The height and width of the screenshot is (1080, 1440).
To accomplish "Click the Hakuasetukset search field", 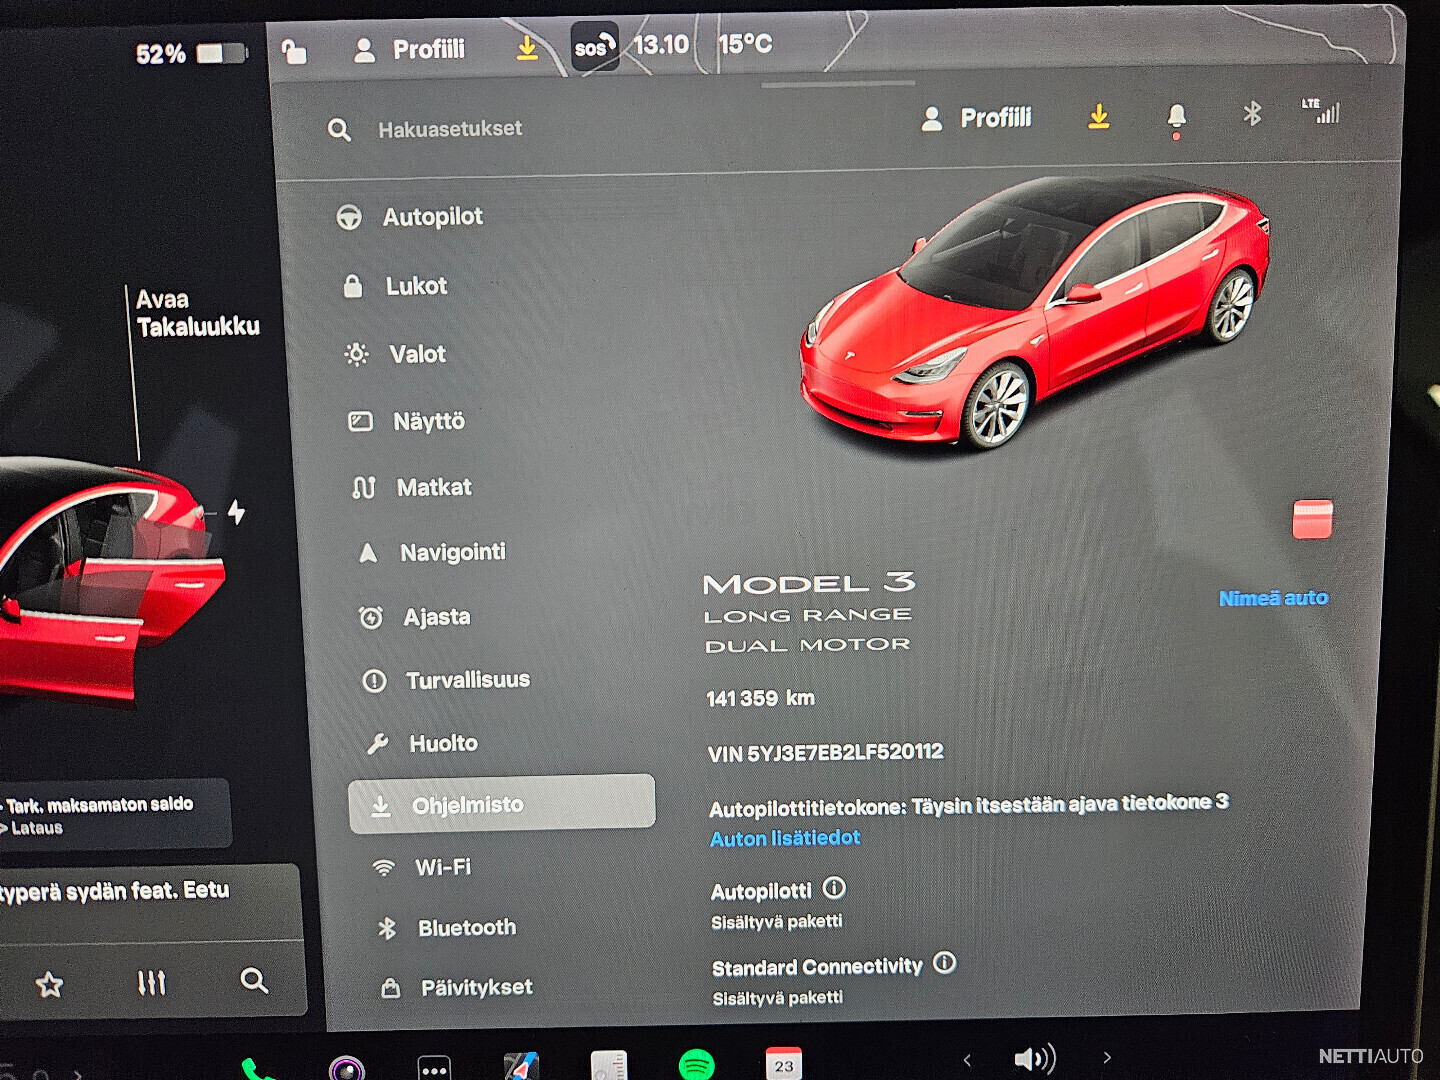I will tap(450, 129).
